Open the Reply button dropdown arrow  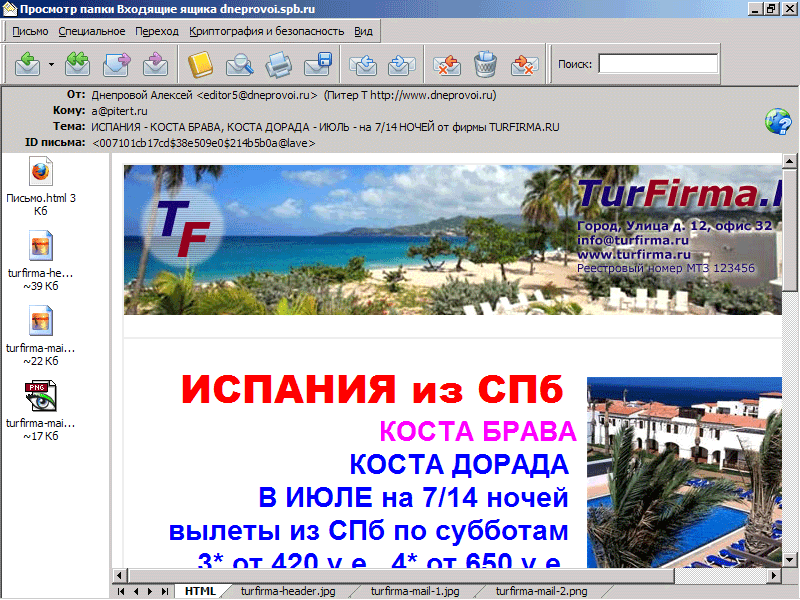[51, 65]
